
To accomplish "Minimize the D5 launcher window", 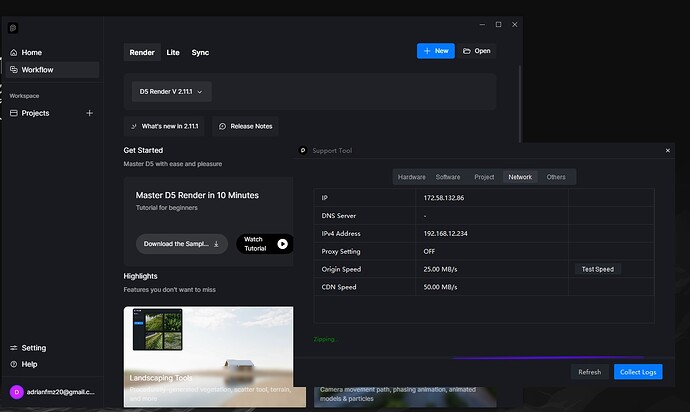I will click(x=482, y=25).
